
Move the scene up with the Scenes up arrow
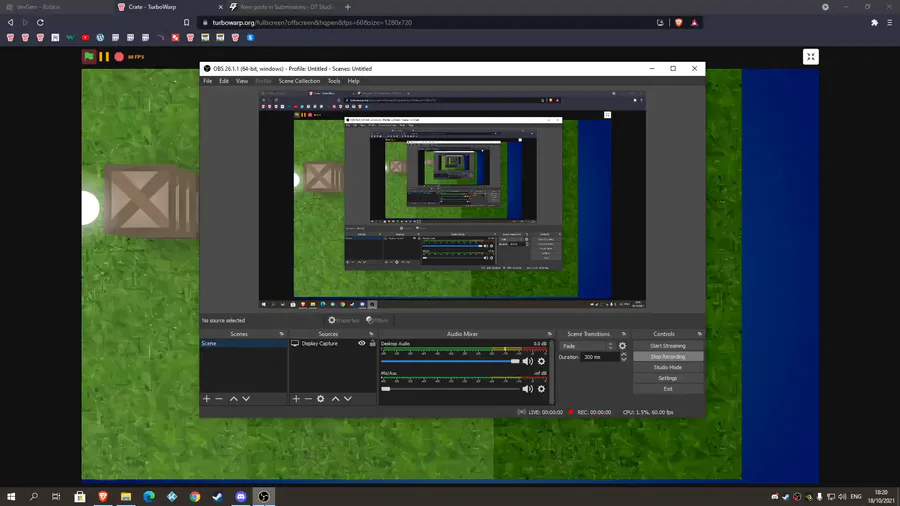tap(234, 398)
